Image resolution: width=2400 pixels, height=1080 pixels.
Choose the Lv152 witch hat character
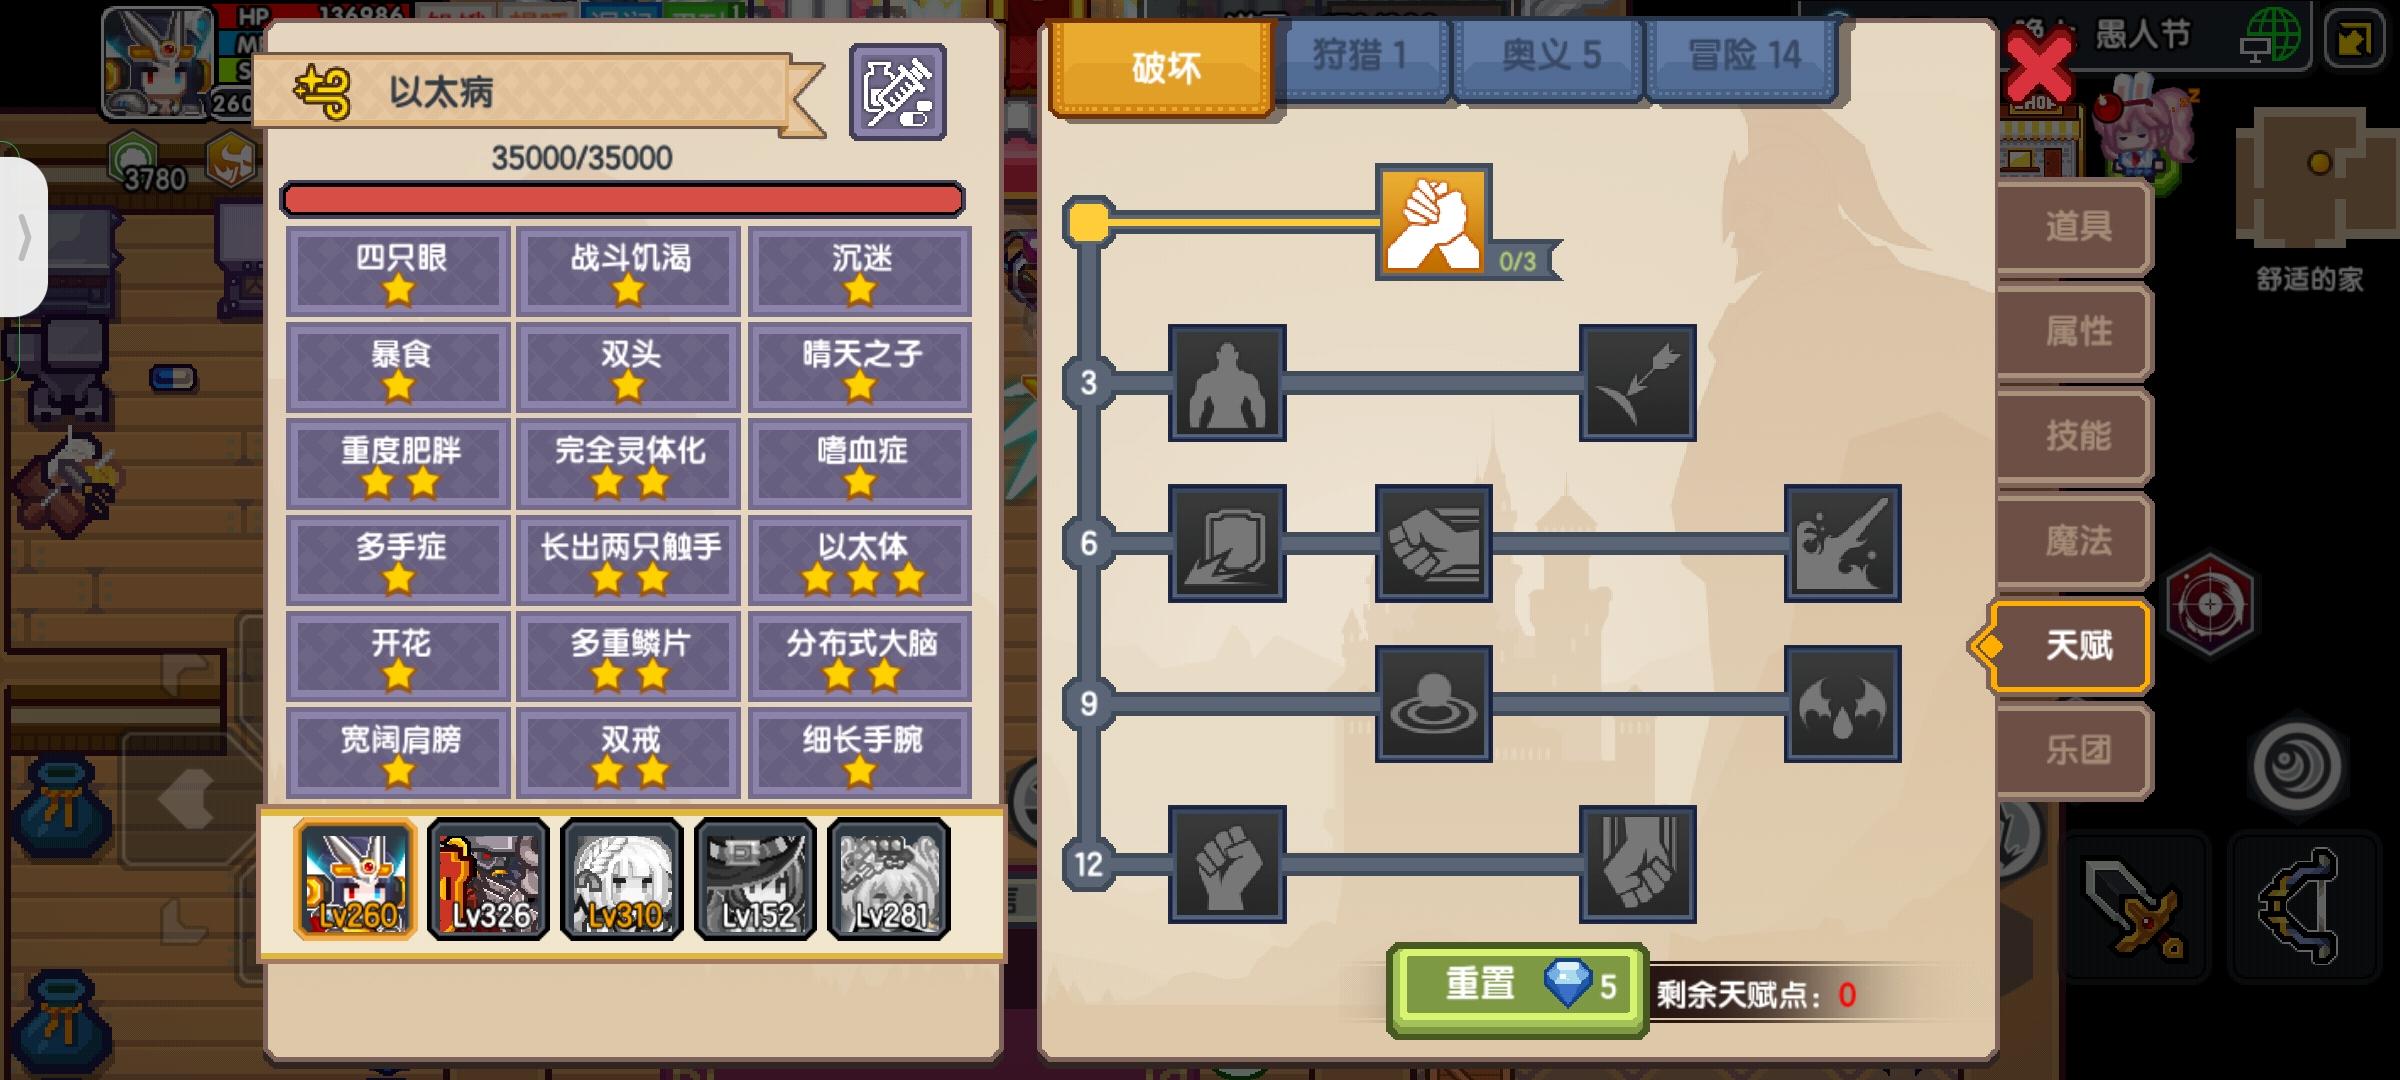coord(755,879)
